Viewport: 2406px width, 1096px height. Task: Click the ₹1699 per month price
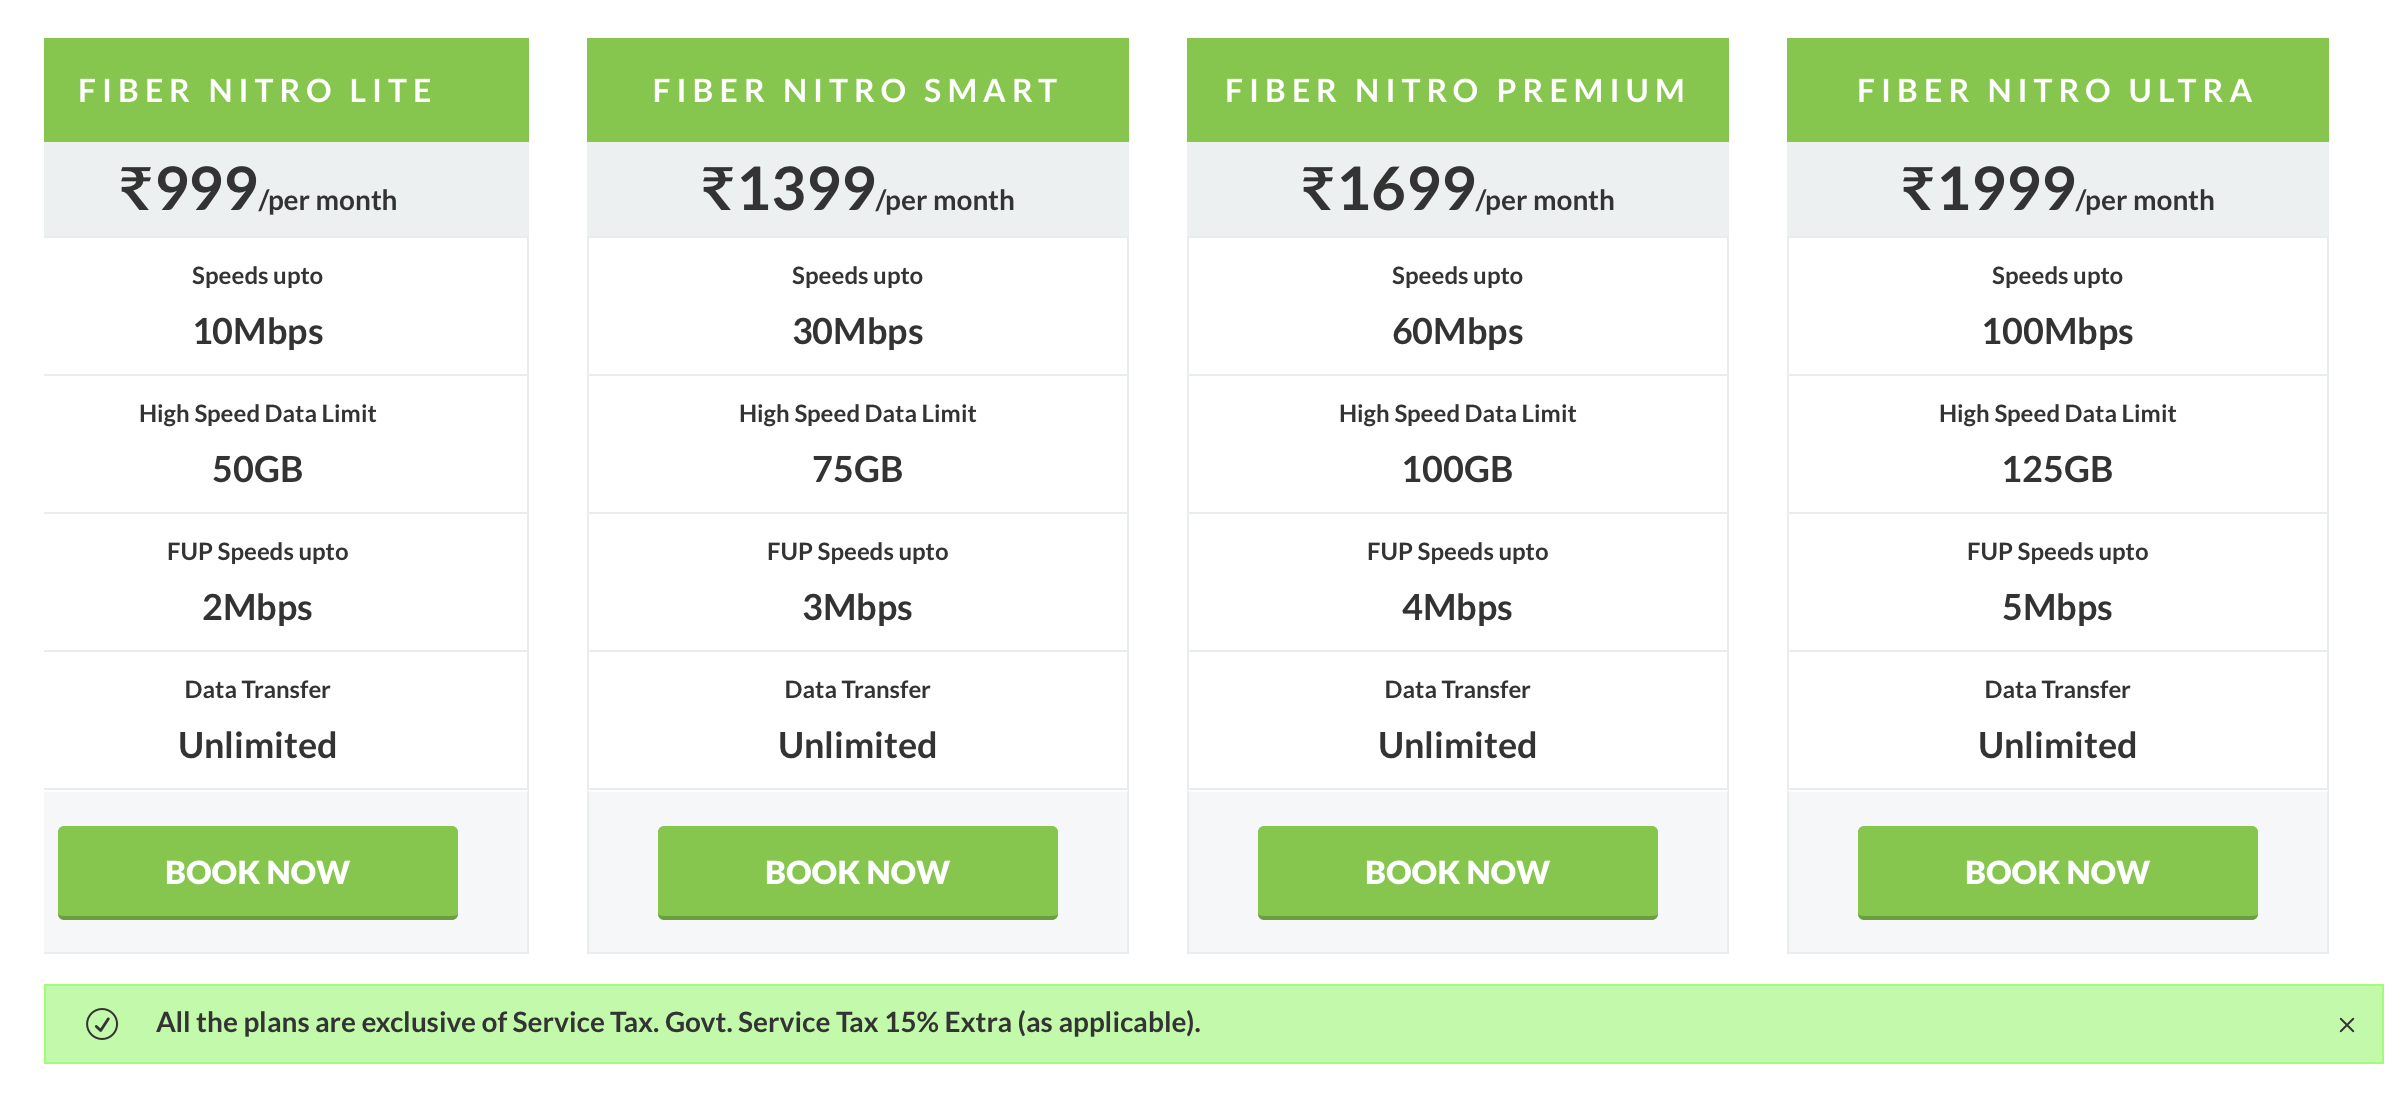tap(1458, 190)
